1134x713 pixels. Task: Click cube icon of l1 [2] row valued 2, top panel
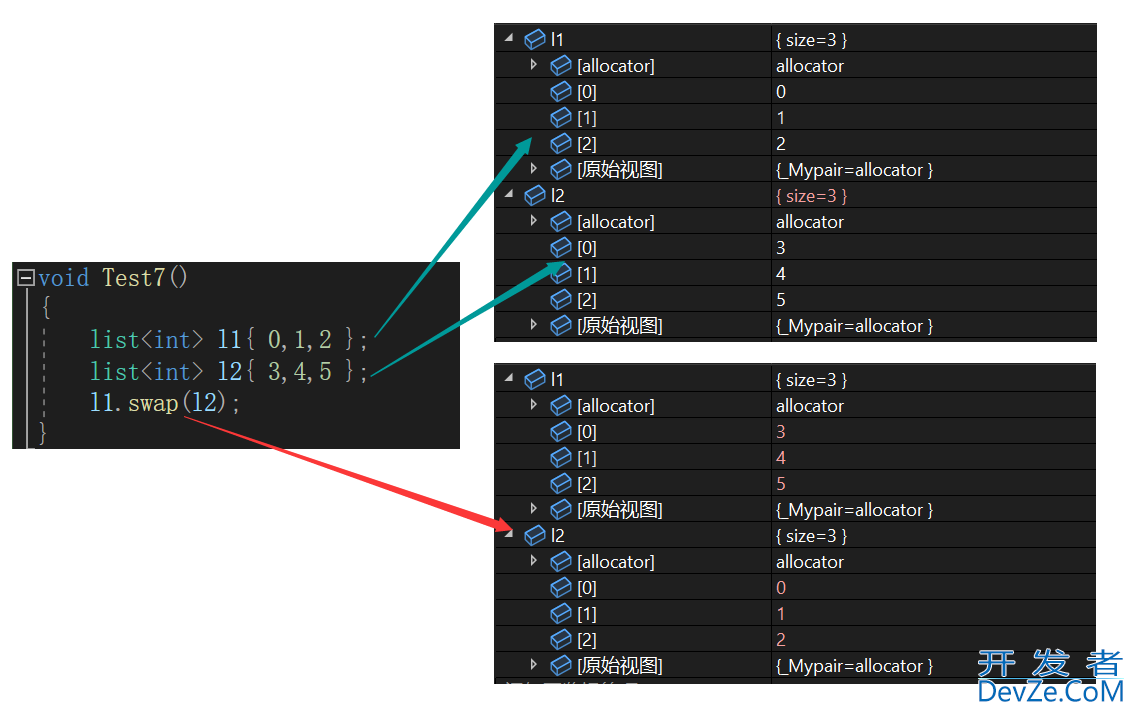pos(560,143)
